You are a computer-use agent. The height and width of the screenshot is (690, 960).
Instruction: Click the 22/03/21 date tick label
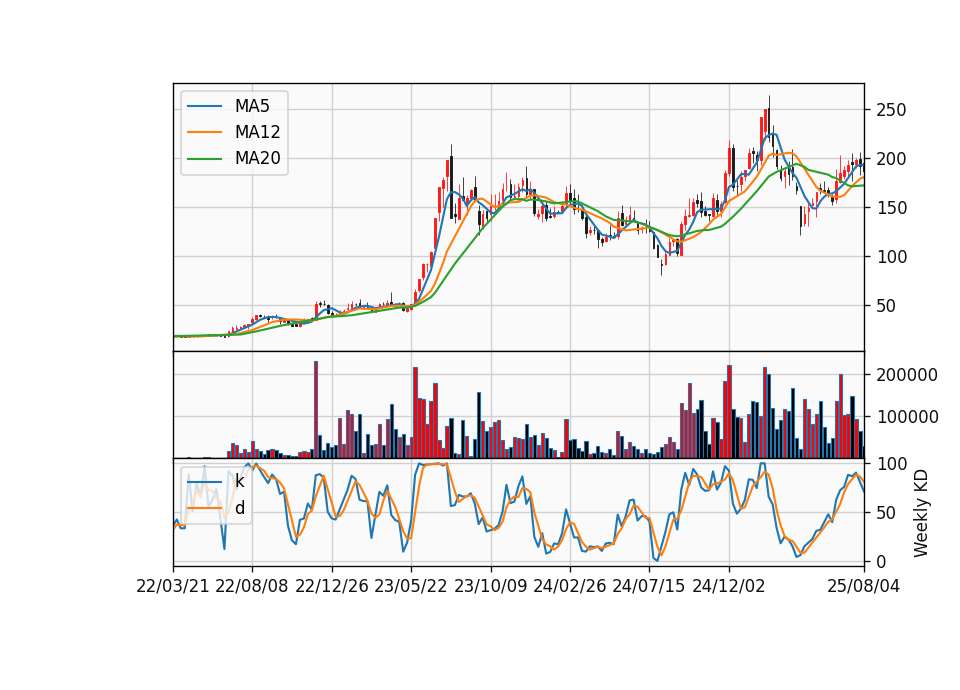pos(173,586)
